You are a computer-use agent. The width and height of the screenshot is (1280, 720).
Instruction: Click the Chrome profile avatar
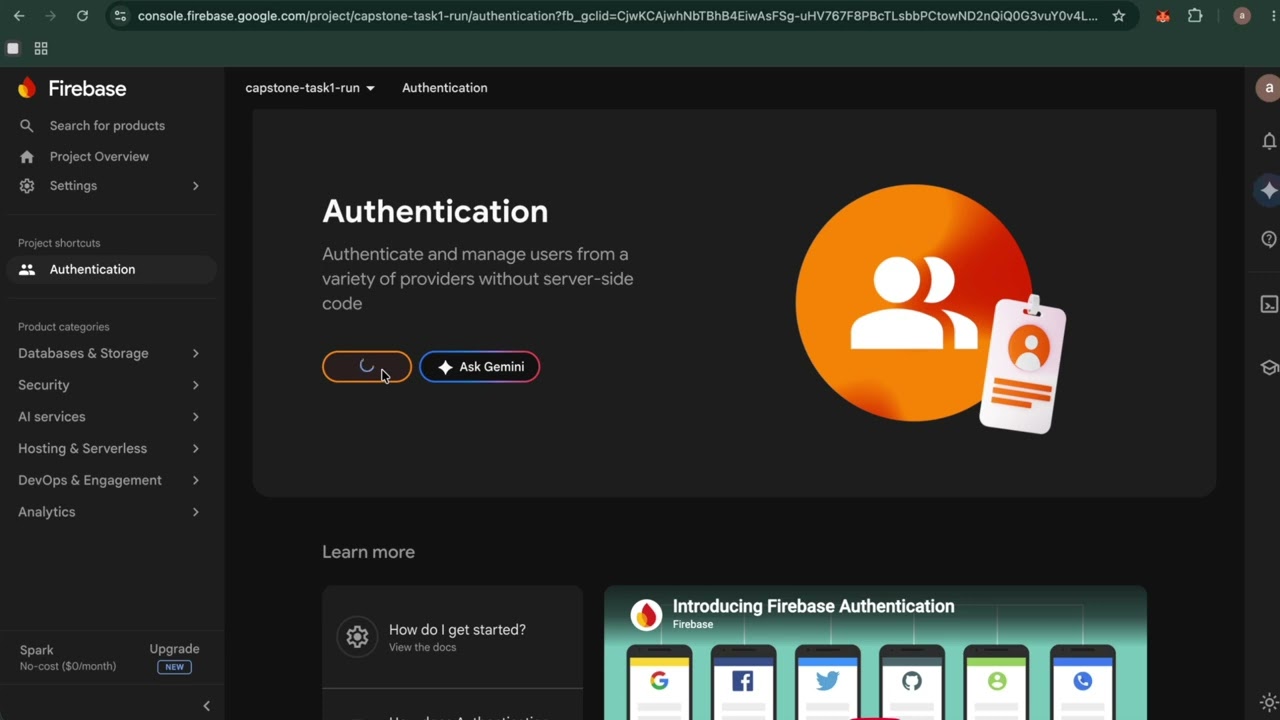point(1242,16)
